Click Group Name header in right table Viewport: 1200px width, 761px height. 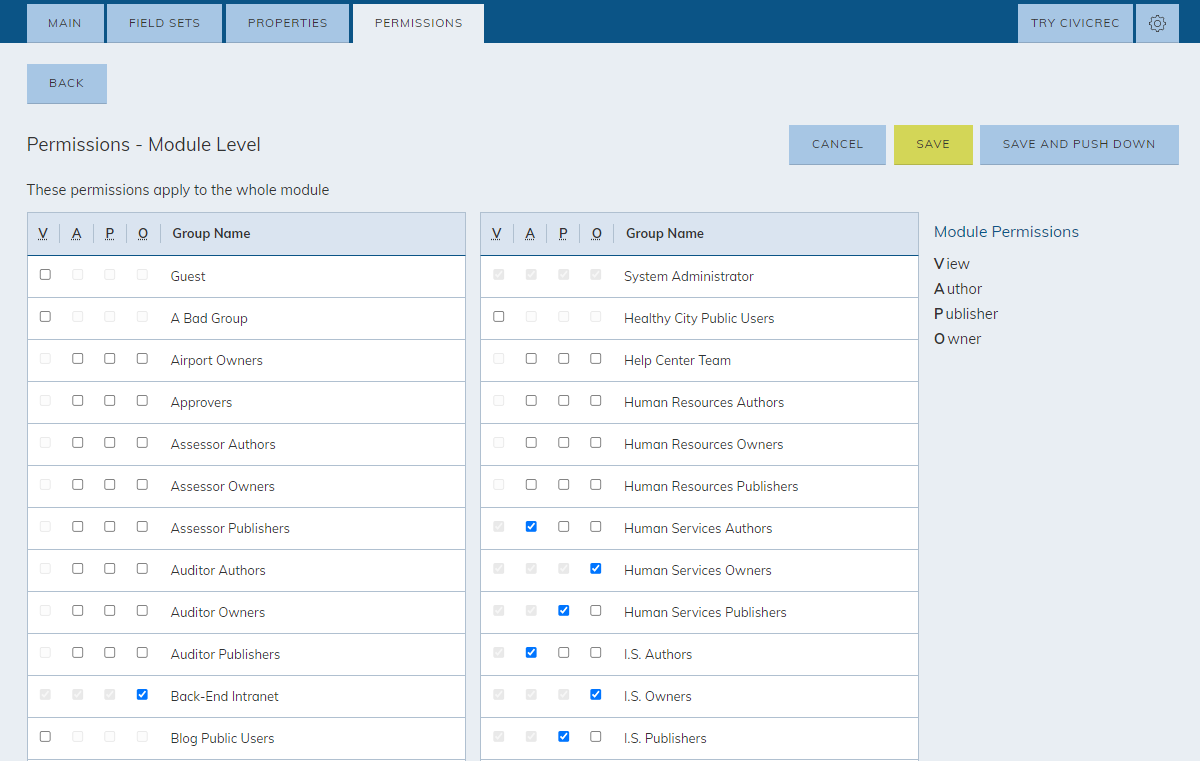[x=665, y=234]
